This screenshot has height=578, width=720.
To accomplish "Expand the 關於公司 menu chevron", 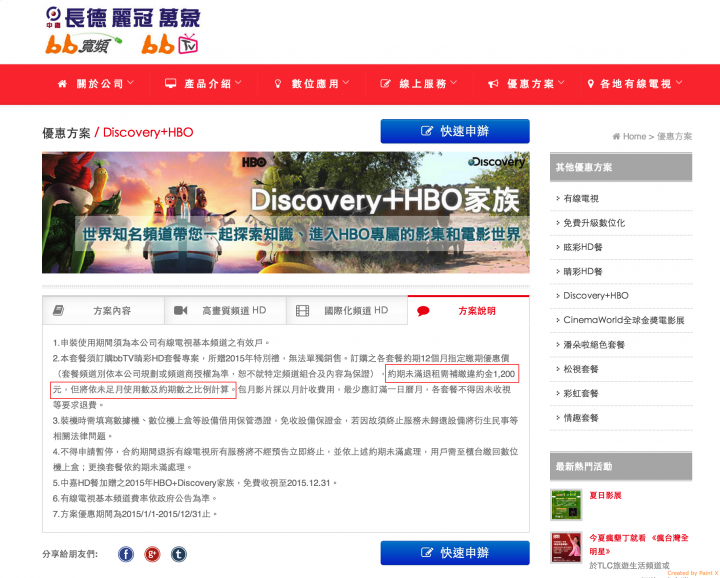I will pos(130,83).
